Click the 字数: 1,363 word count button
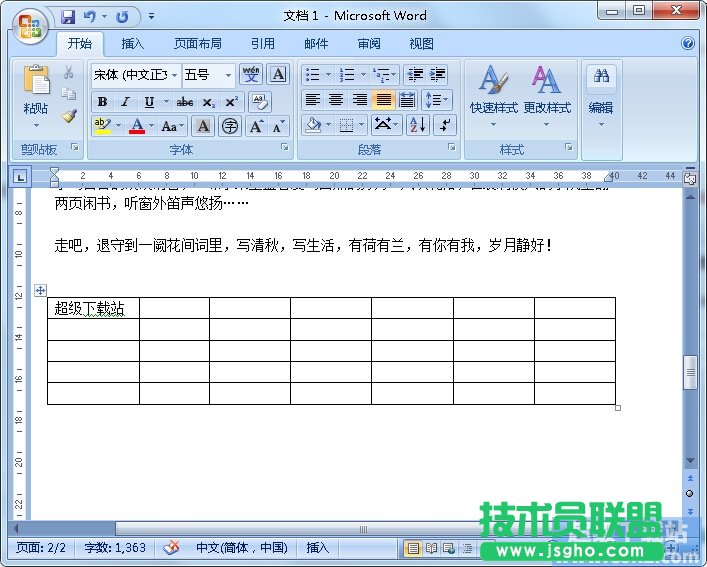 [x=115, y=548]
